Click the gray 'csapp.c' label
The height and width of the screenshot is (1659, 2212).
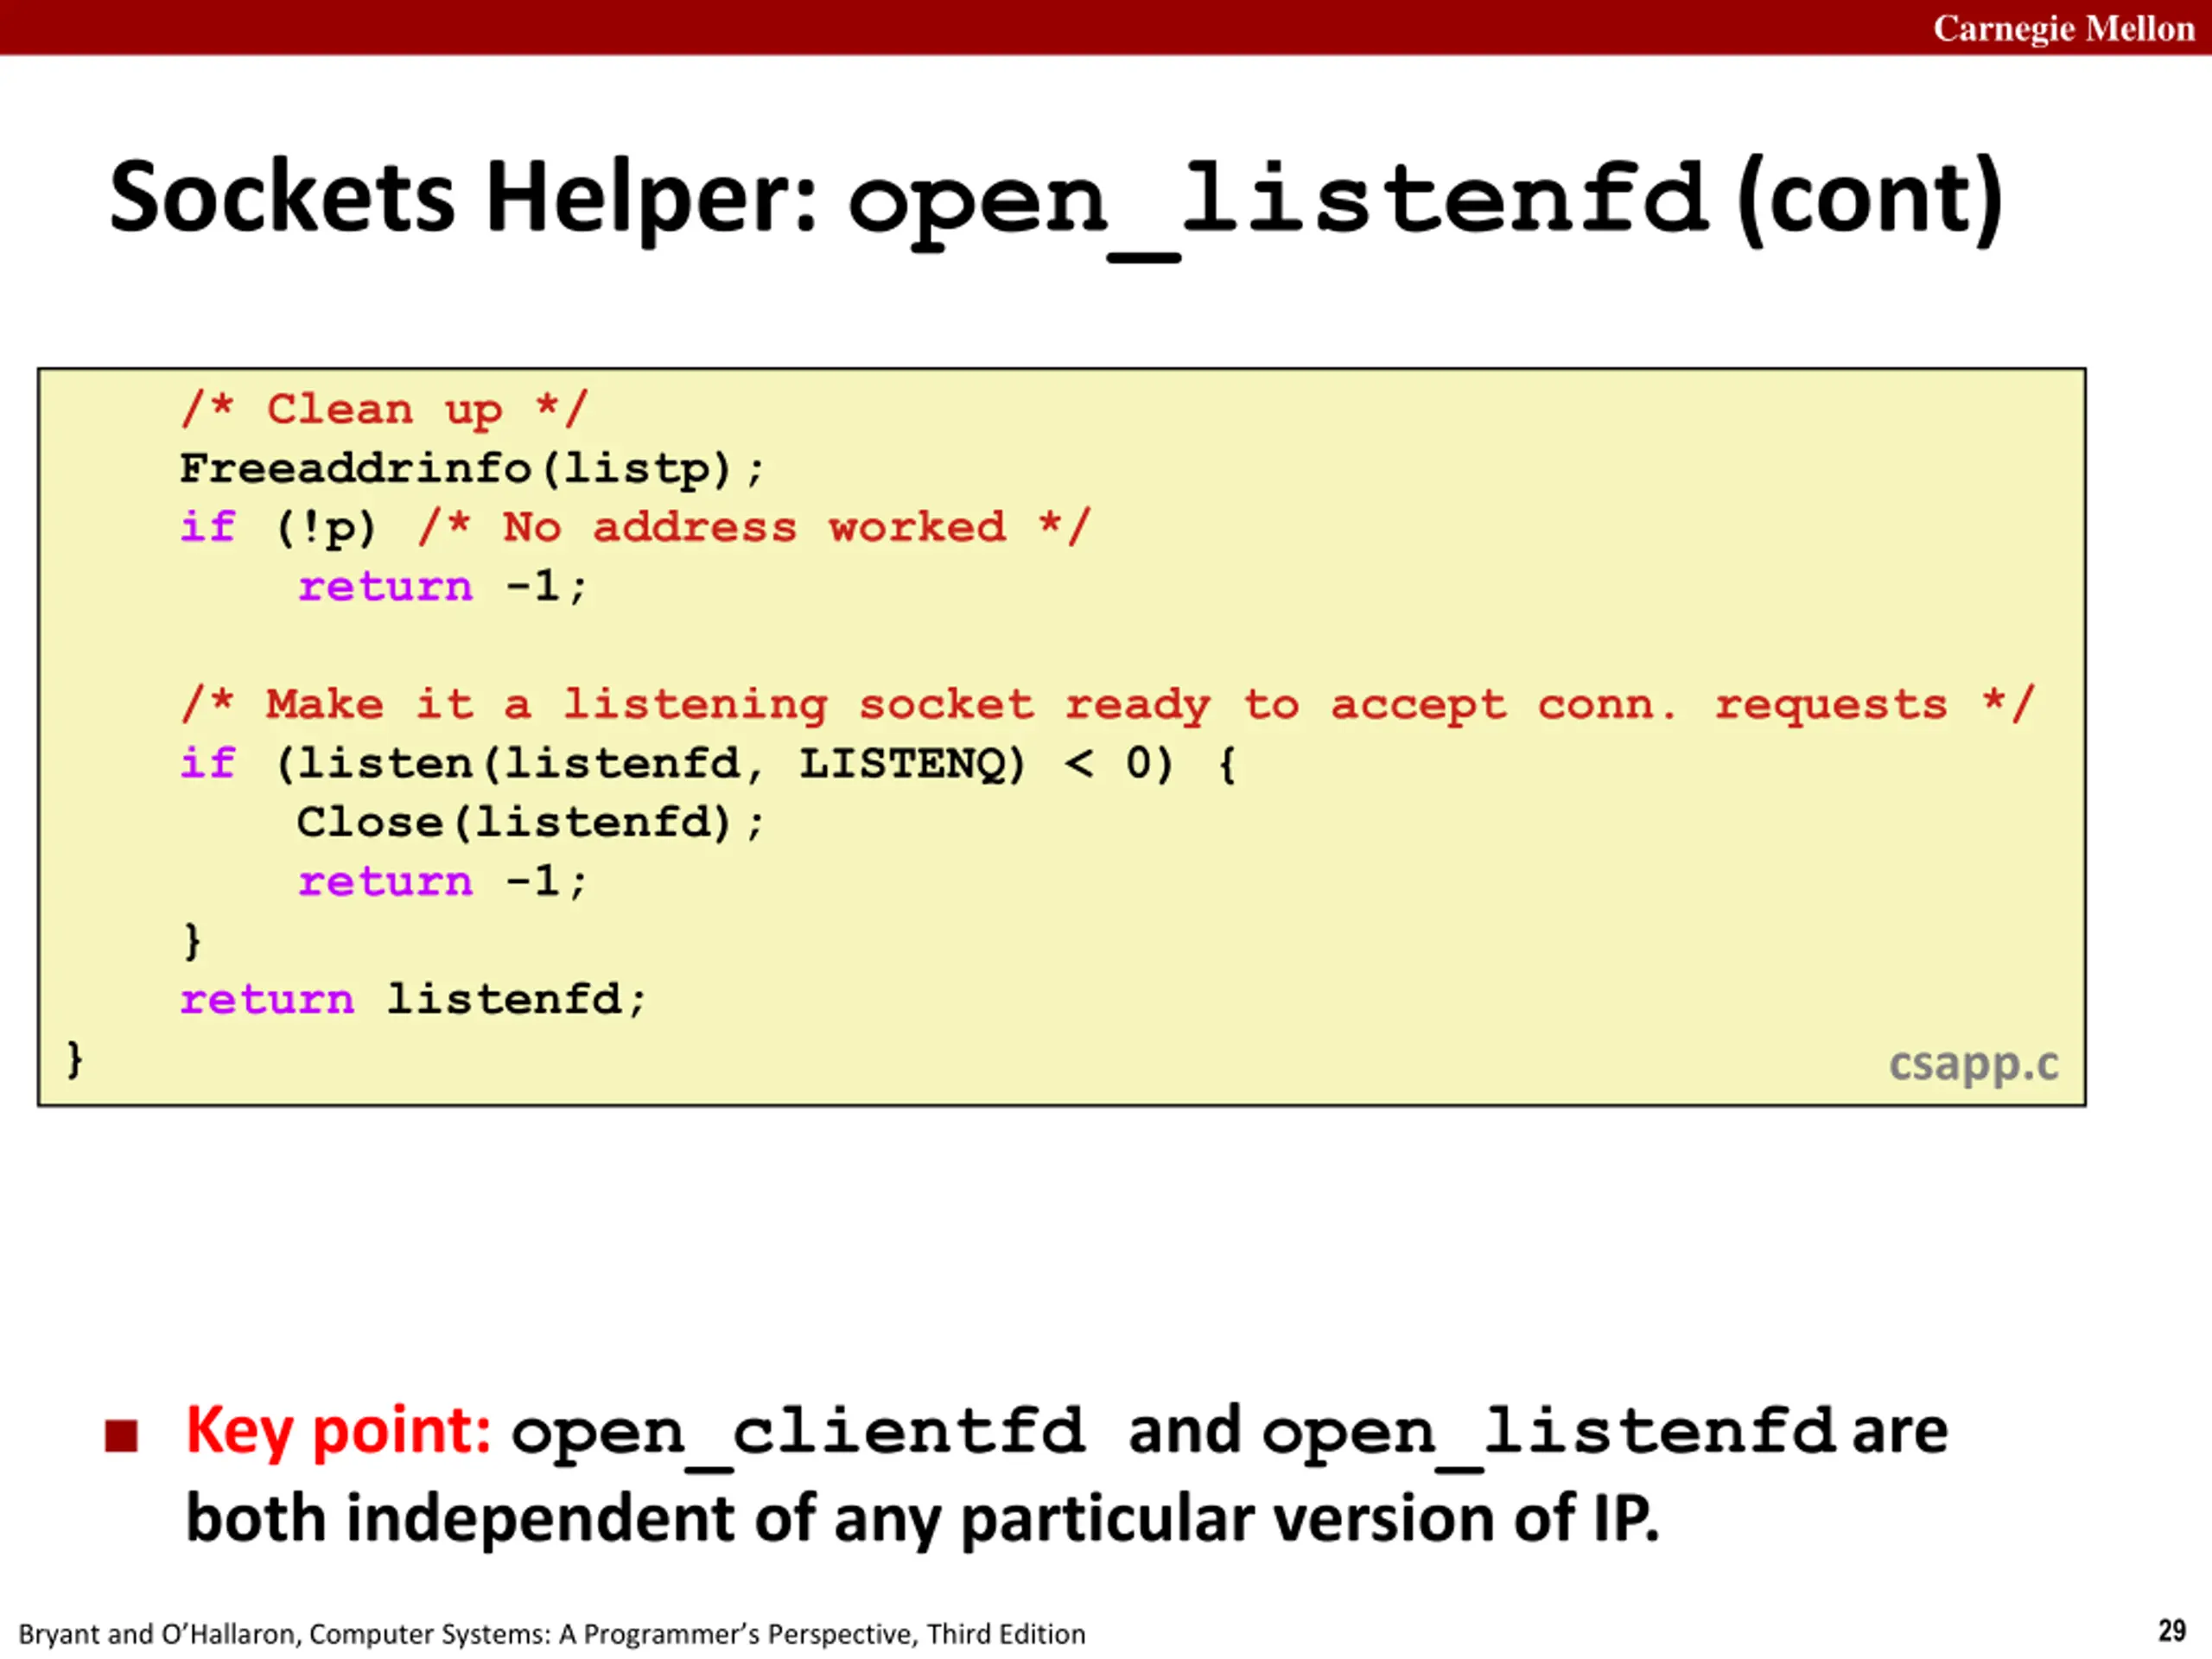pos(1972,1063)
